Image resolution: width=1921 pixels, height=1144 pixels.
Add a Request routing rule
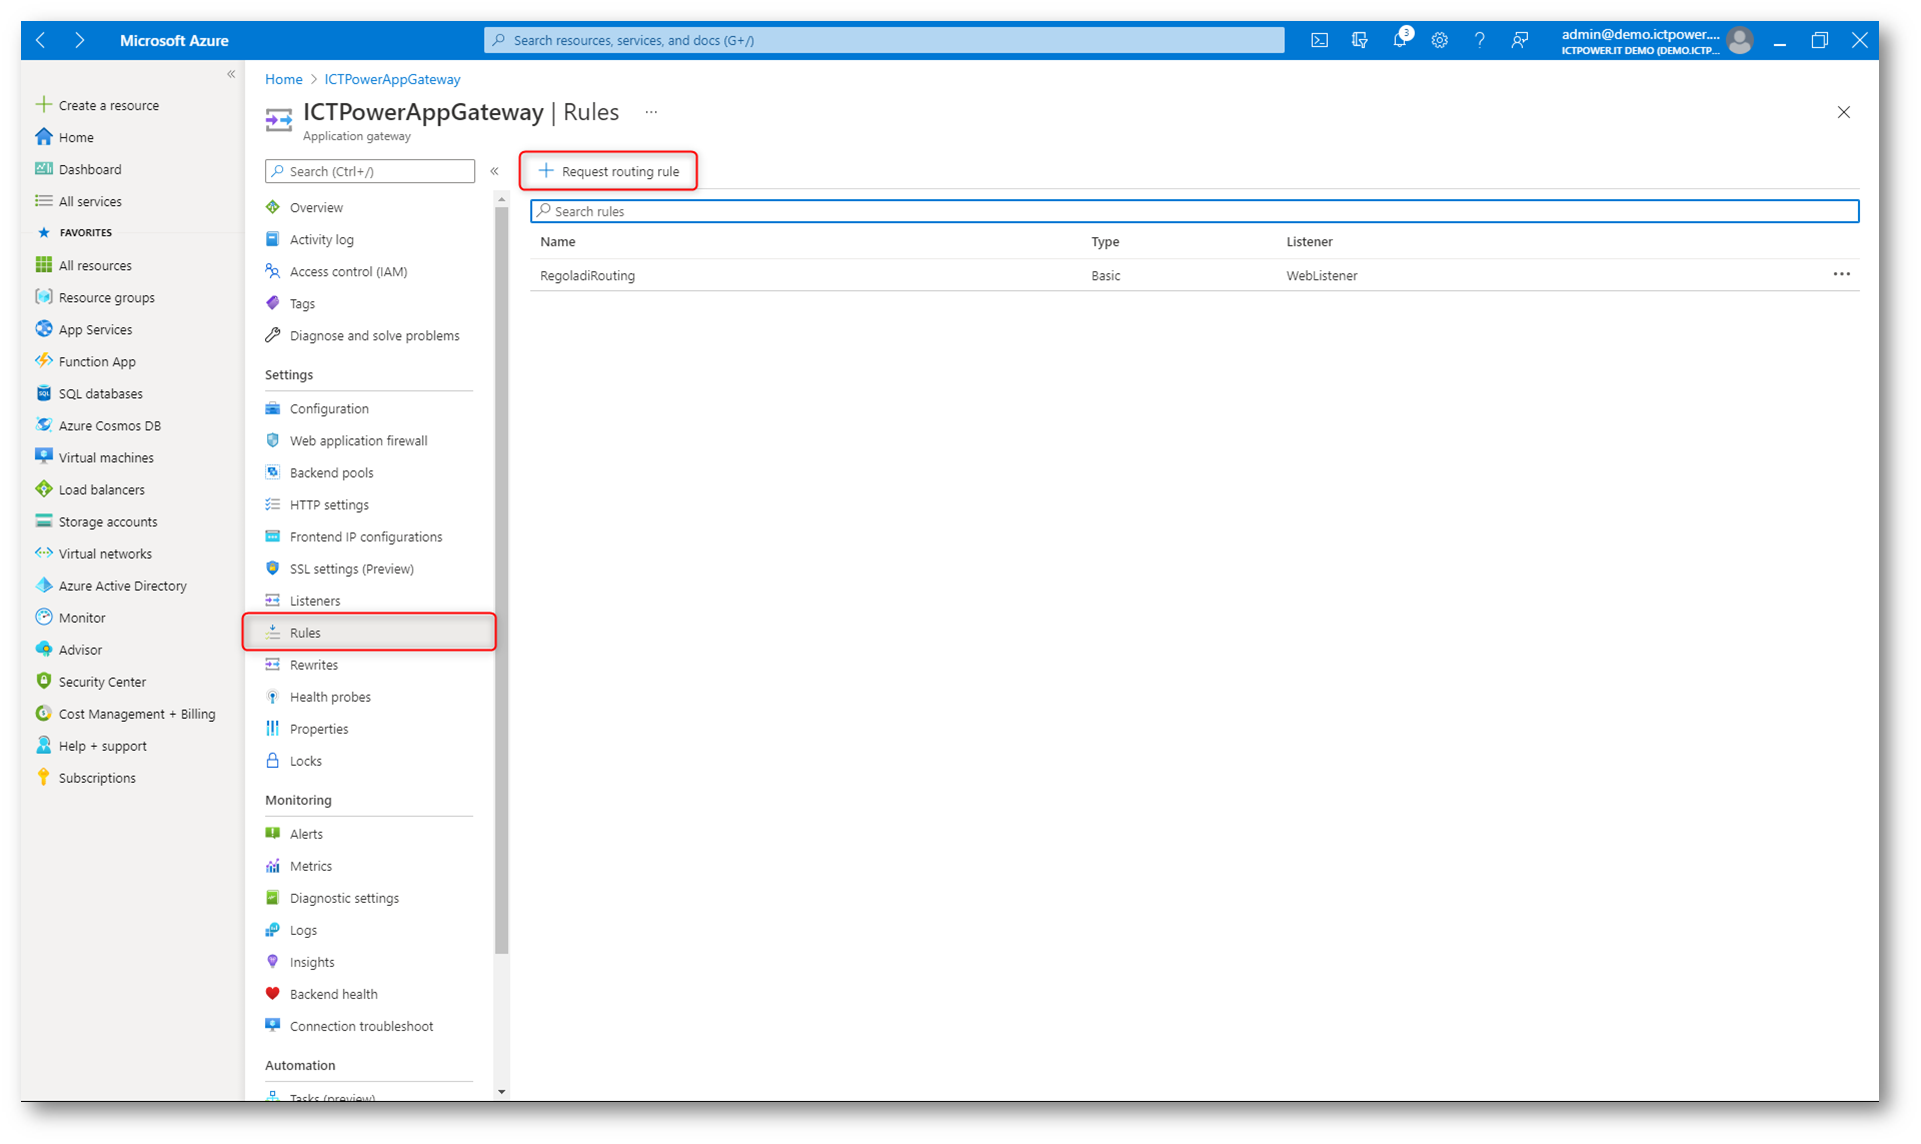608,171
